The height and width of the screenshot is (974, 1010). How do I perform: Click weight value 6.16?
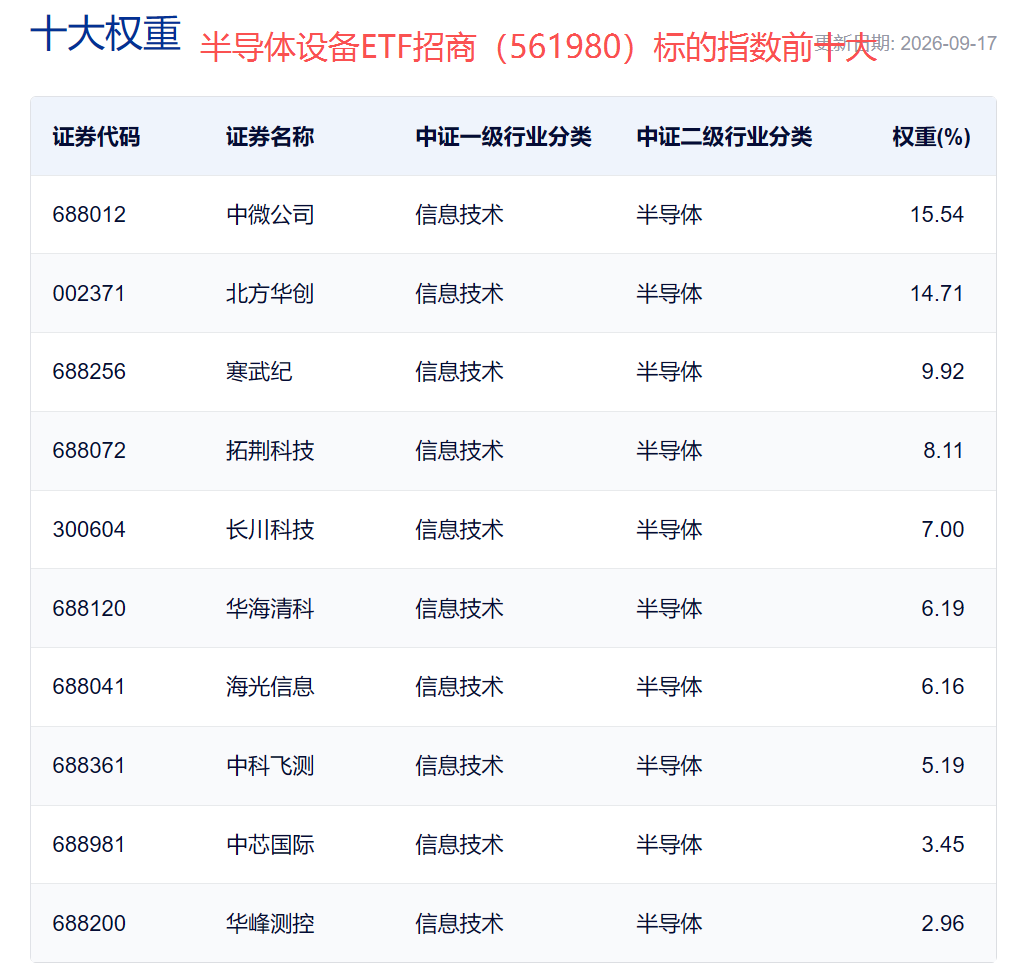[x=942, y=687]
